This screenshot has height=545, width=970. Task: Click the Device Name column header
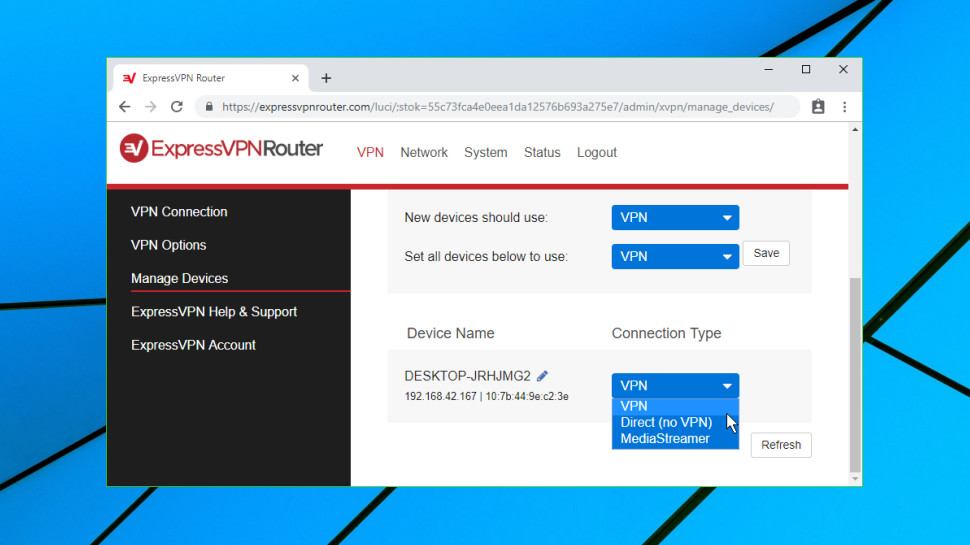450,333
